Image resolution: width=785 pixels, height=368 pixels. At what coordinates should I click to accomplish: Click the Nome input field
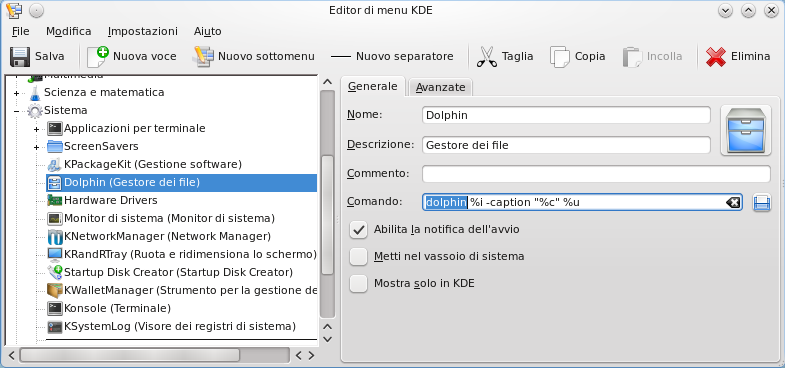(x=566, y=115)
